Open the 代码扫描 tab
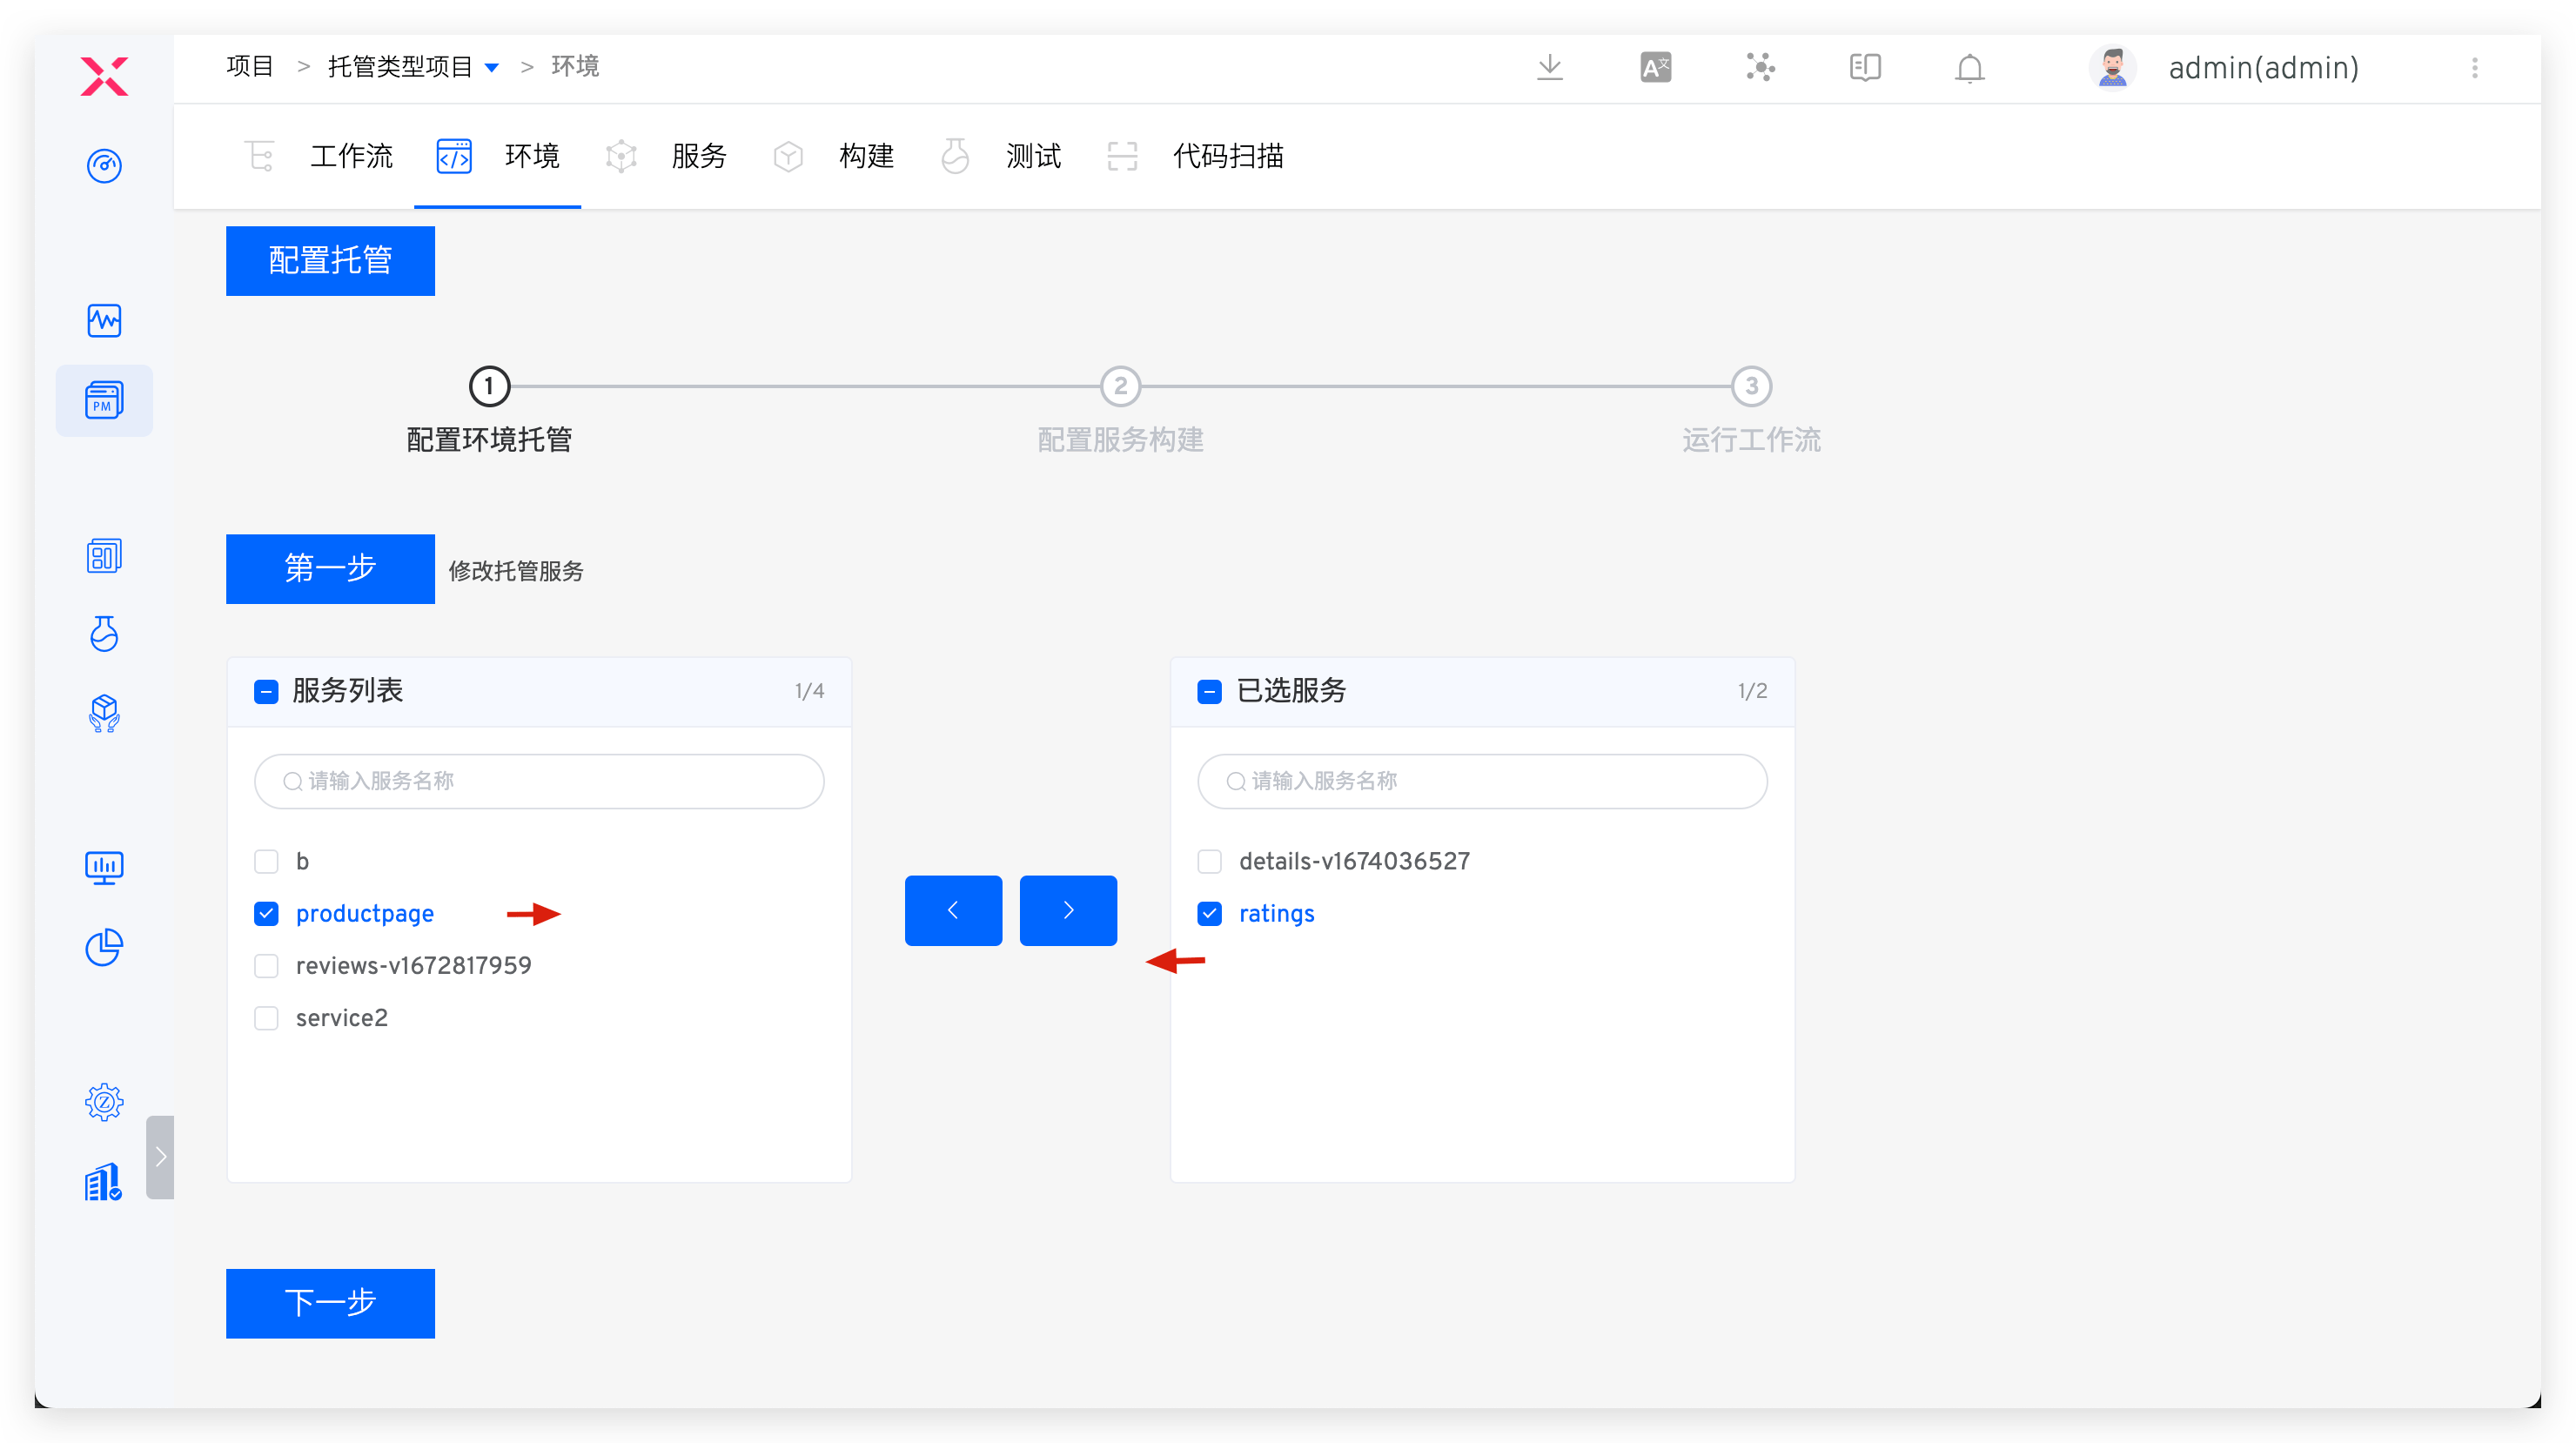2576x1443 pixels. tap(1228, 156)
